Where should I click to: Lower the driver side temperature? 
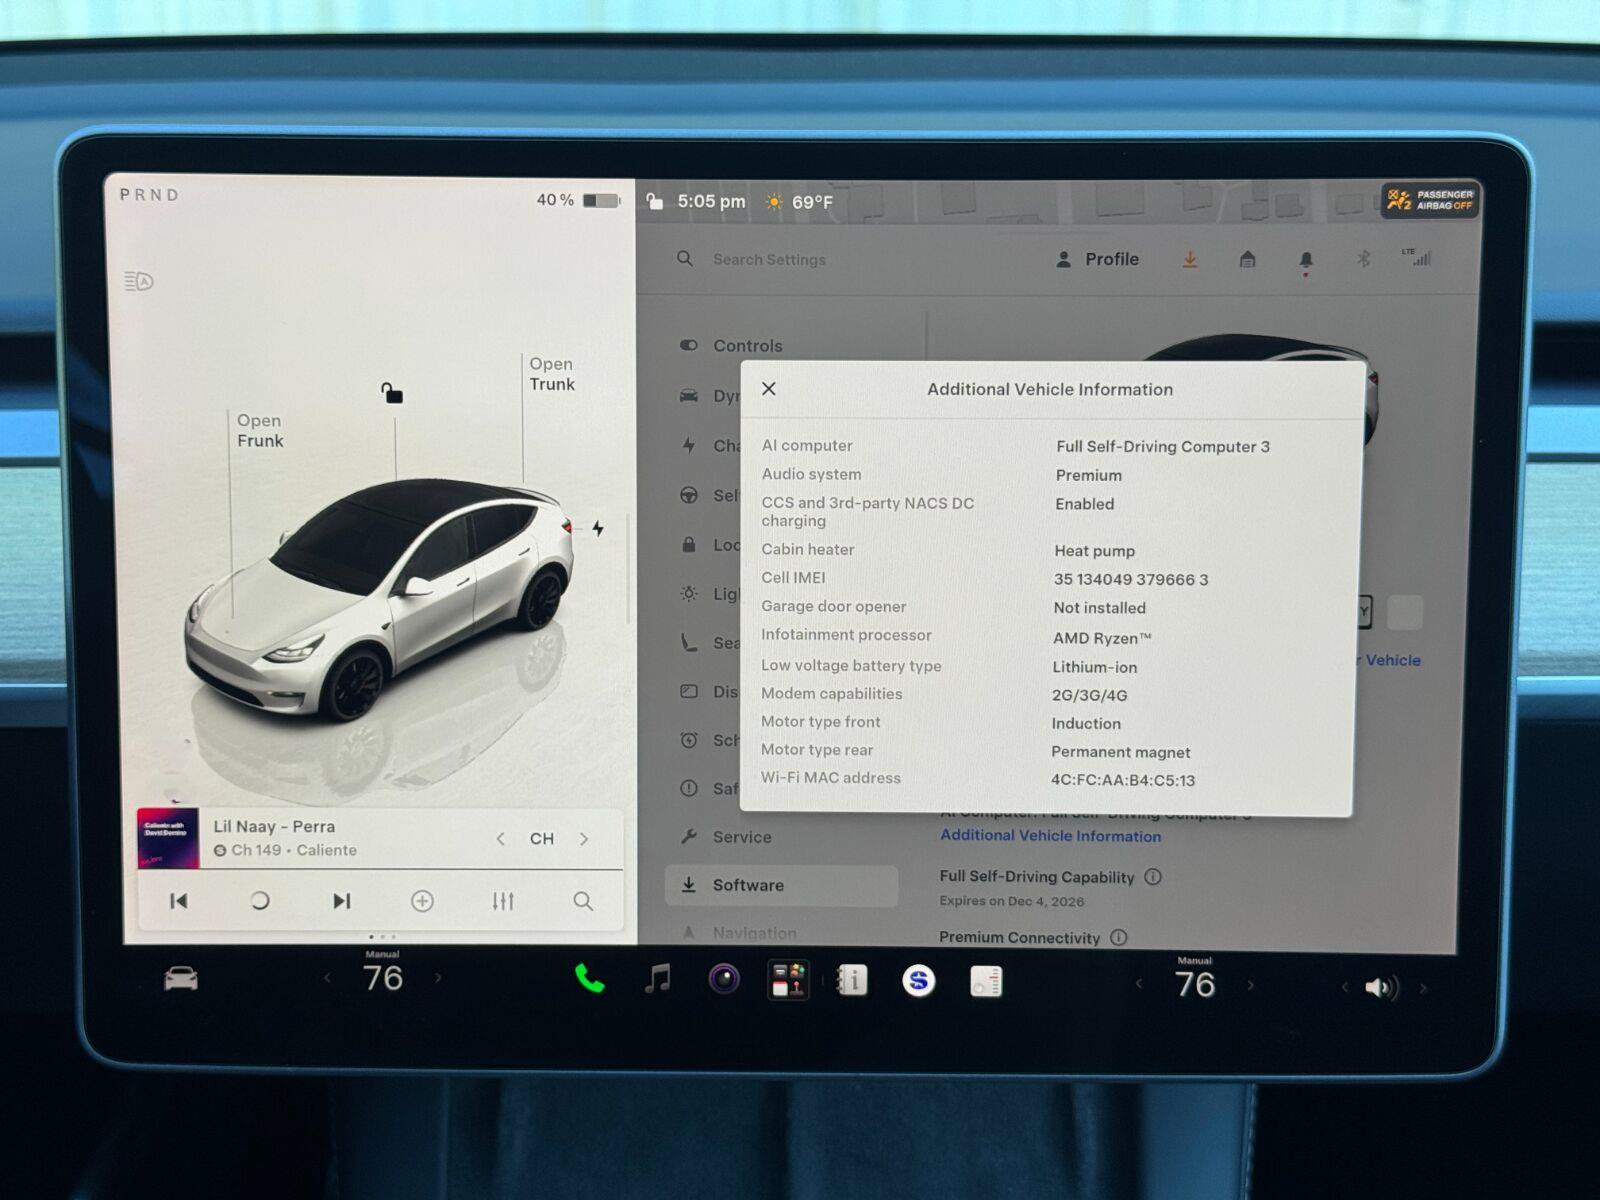point(328,978)
